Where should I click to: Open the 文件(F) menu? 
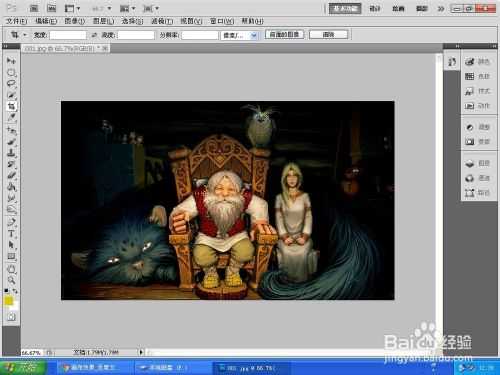click(x=16, y=21)
